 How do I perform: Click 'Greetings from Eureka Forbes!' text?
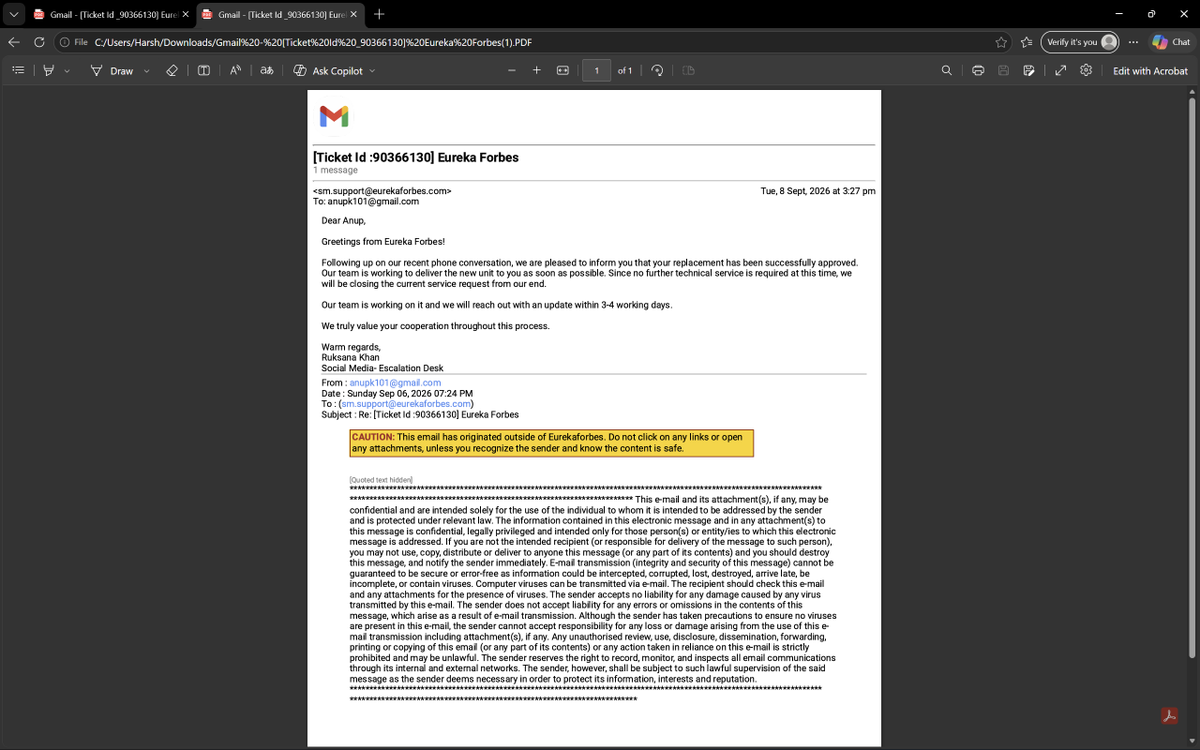[x=383, y=242]
